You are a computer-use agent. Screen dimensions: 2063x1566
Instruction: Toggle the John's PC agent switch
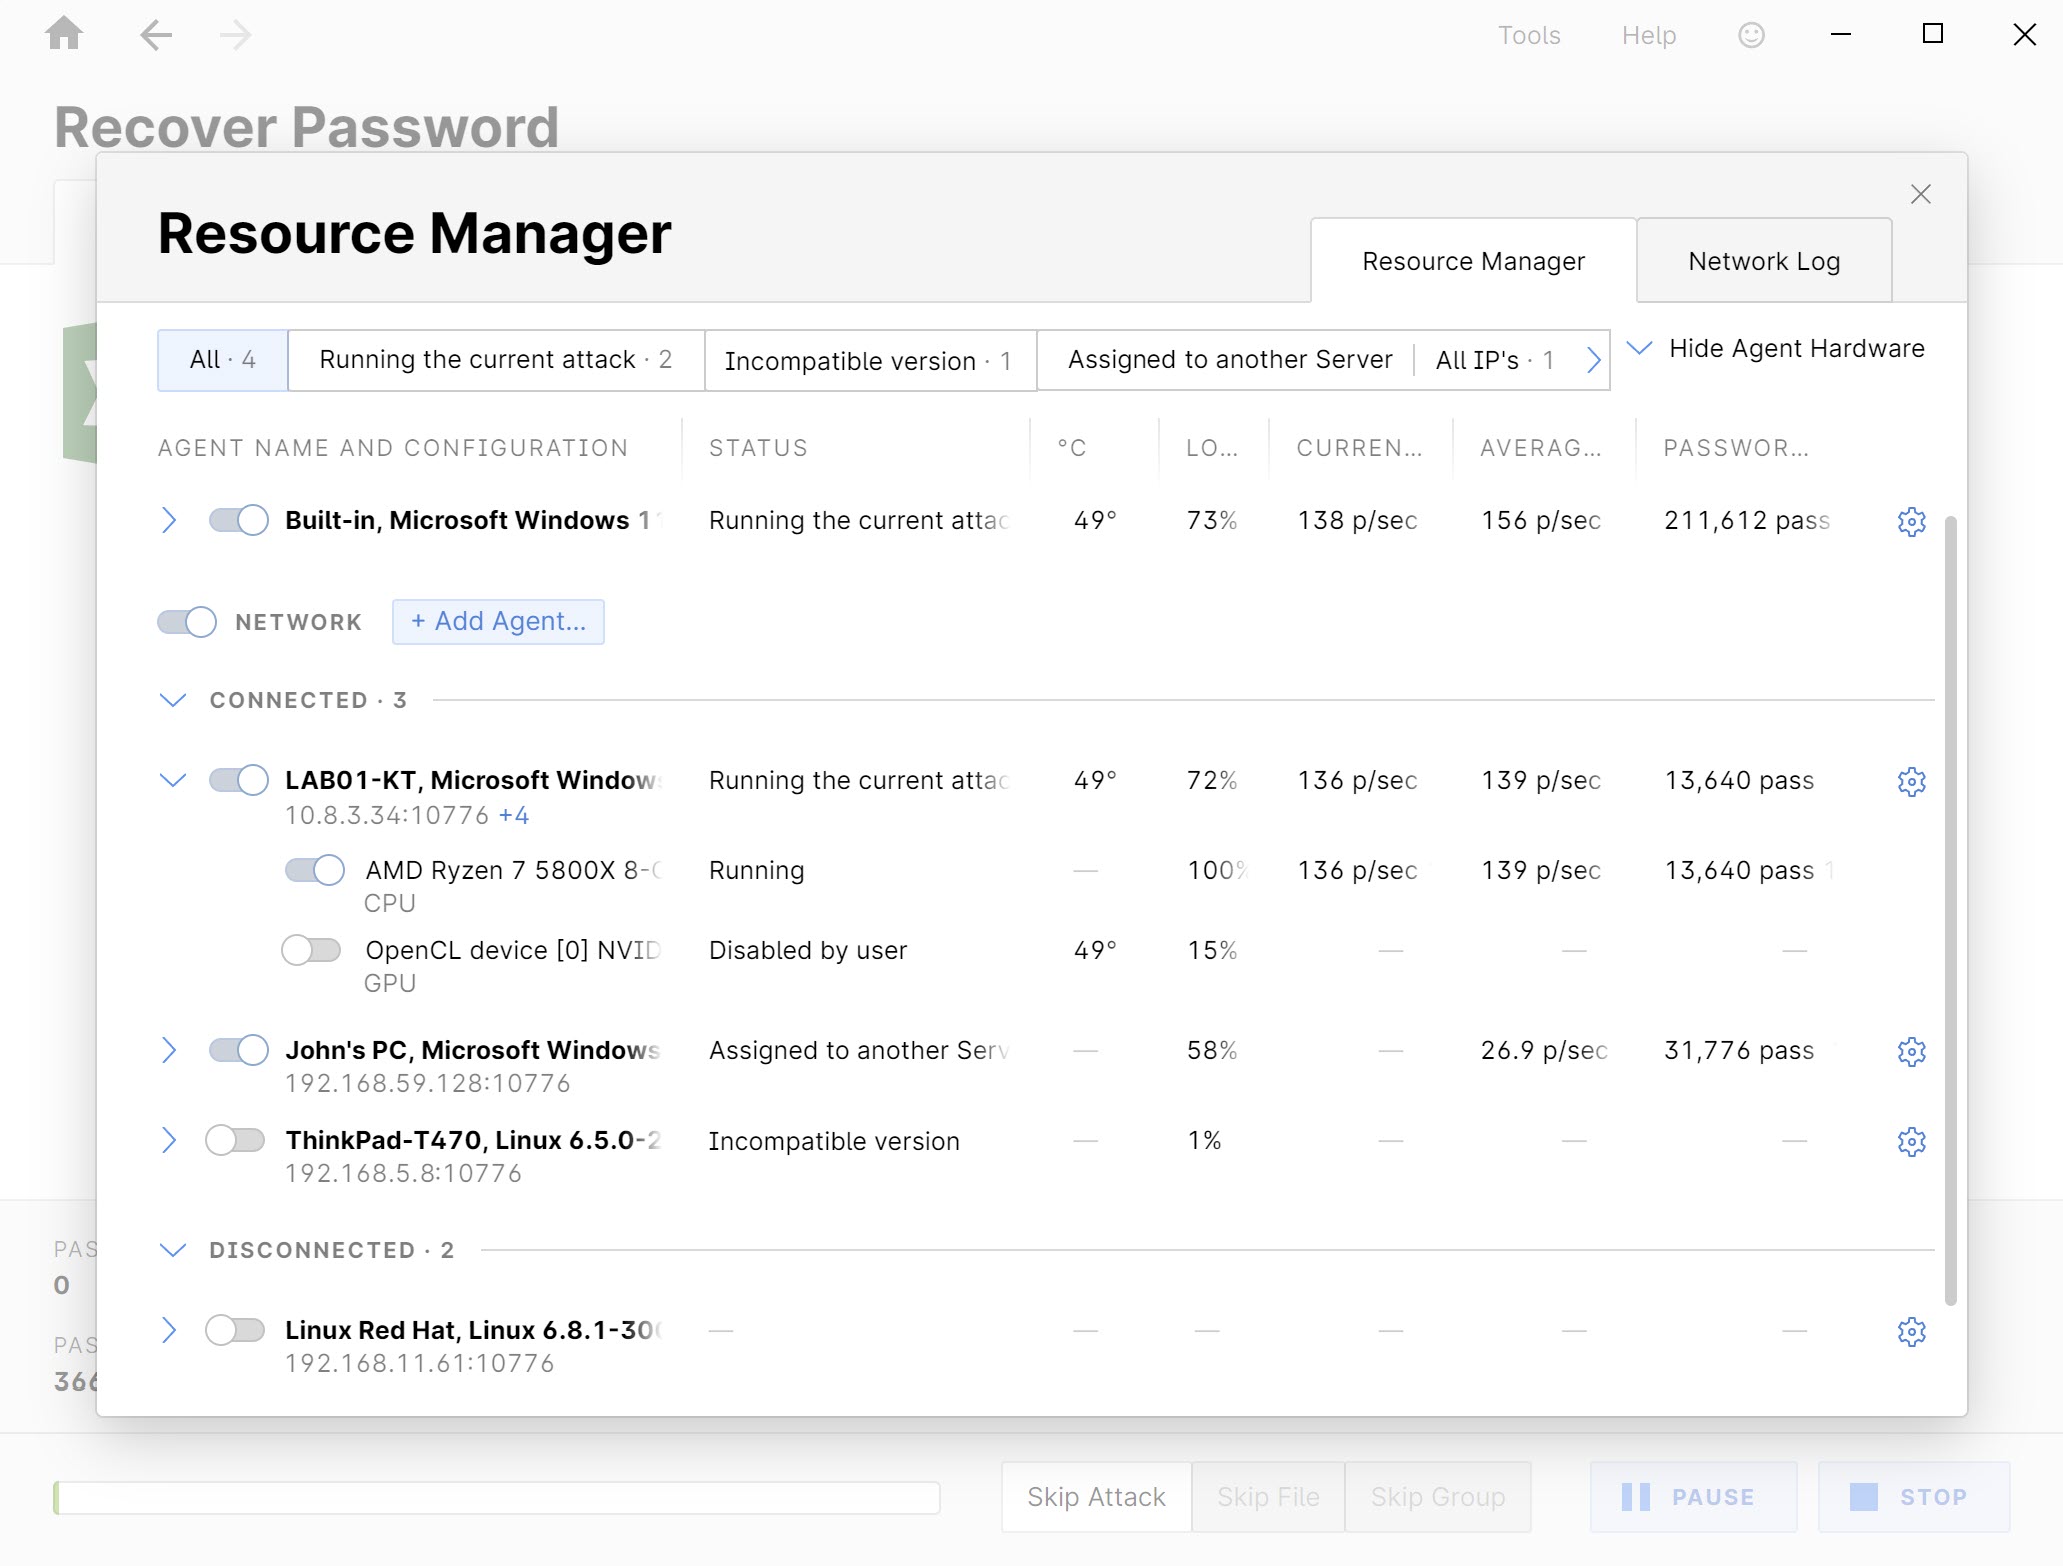tap(238, 1050)
